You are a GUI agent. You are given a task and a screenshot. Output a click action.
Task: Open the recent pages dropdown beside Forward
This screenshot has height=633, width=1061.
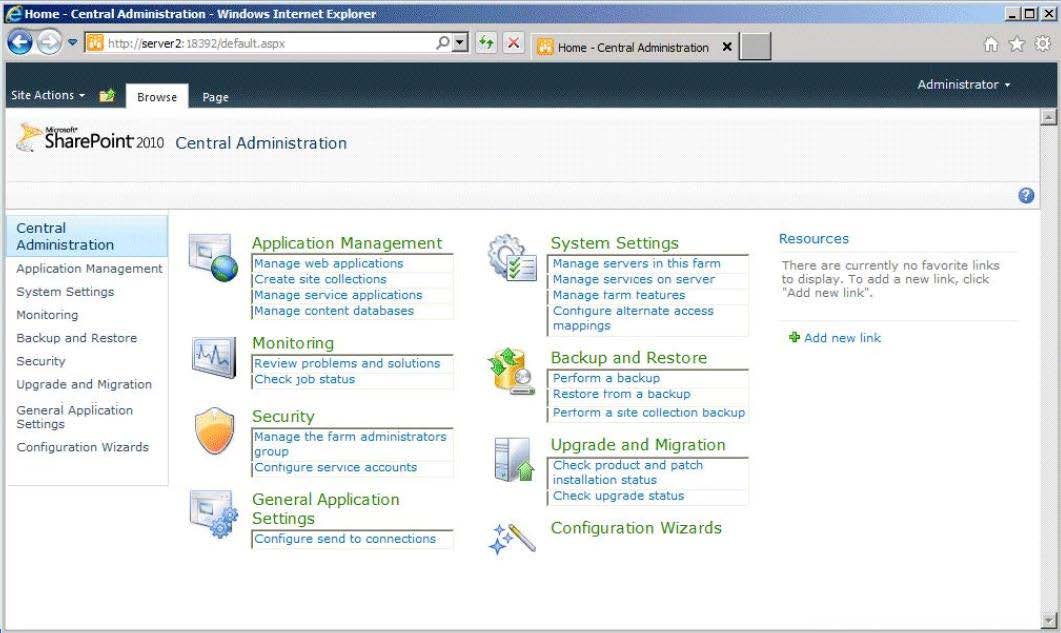click(x=72, y=43)
